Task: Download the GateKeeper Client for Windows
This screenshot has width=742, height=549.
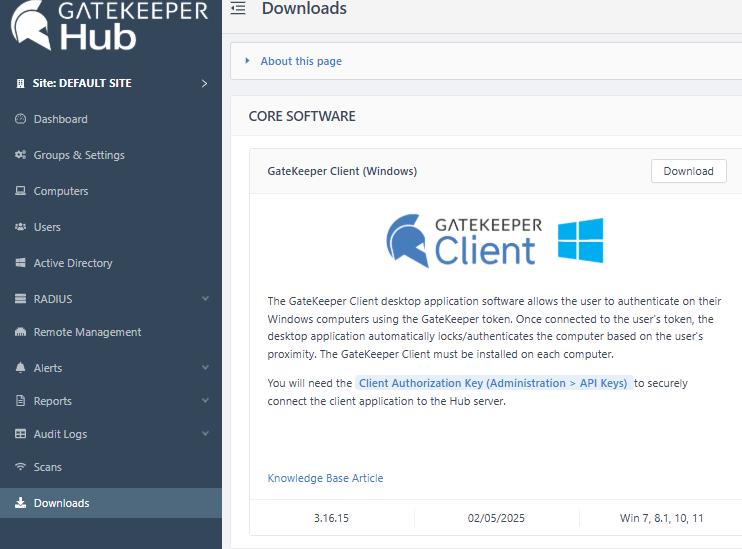Action: [689, 171]
